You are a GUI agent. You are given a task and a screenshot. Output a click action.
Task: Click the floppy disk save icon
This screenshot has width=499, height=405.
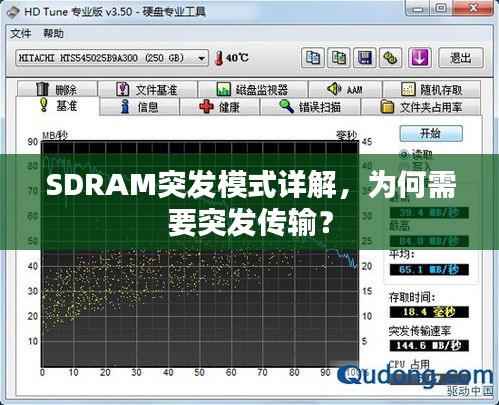coord(365,58)
